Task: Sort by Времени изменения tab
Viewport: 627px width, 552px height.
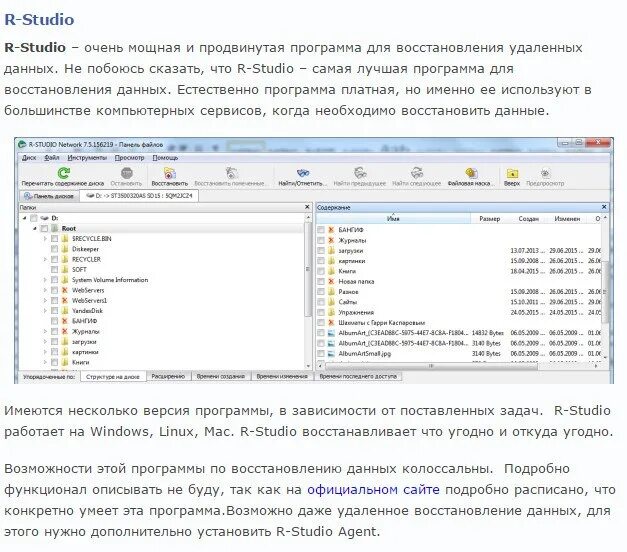Action: [282, 376]
